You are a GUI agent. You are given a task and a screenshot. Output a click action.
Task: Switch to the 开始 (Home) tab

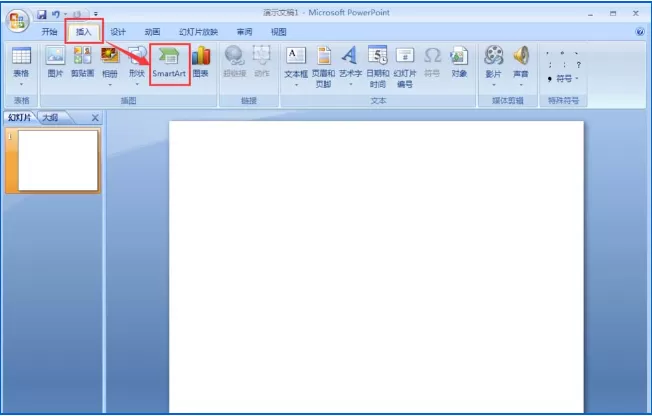pyautogui.click(x=49, y=32)
